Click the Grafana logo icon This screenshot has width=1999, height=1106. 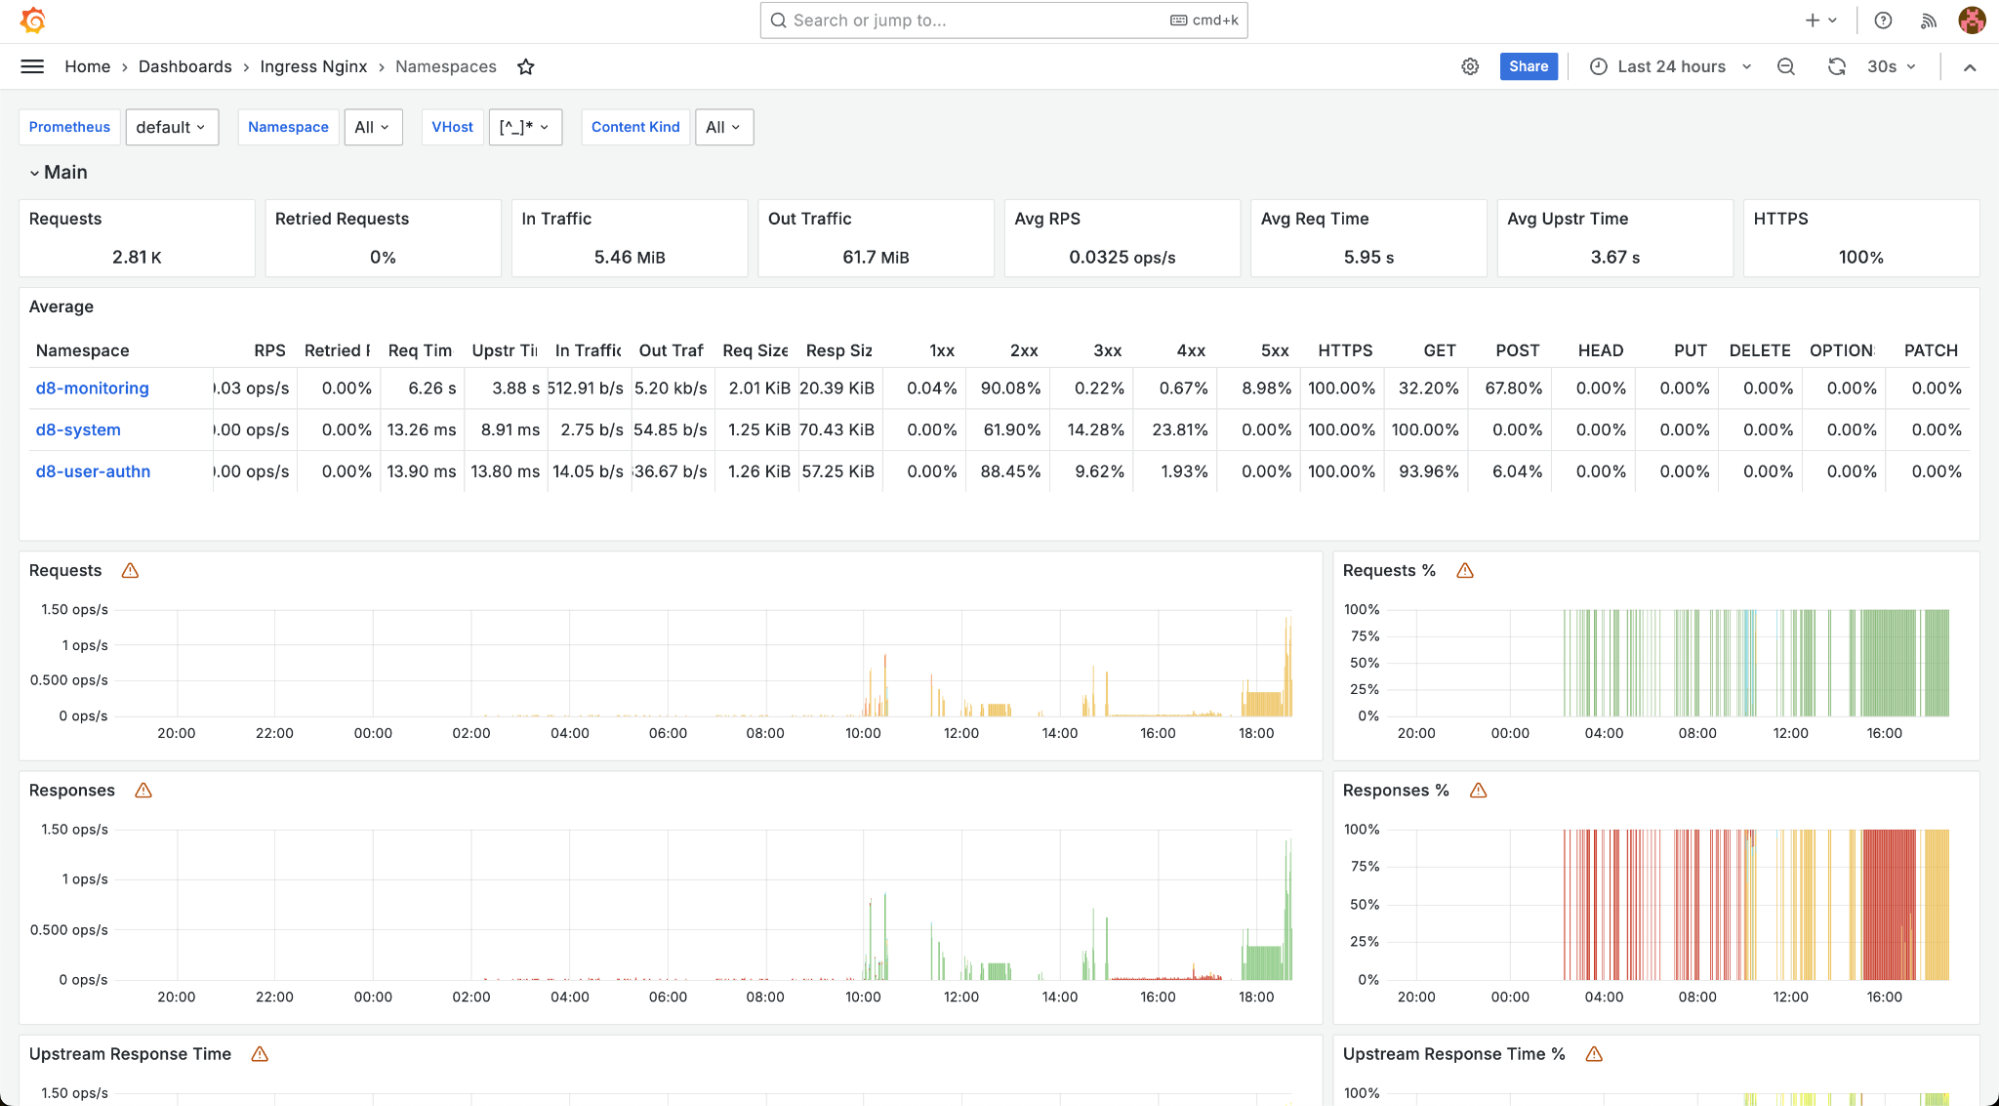click(x=33, y=20)
